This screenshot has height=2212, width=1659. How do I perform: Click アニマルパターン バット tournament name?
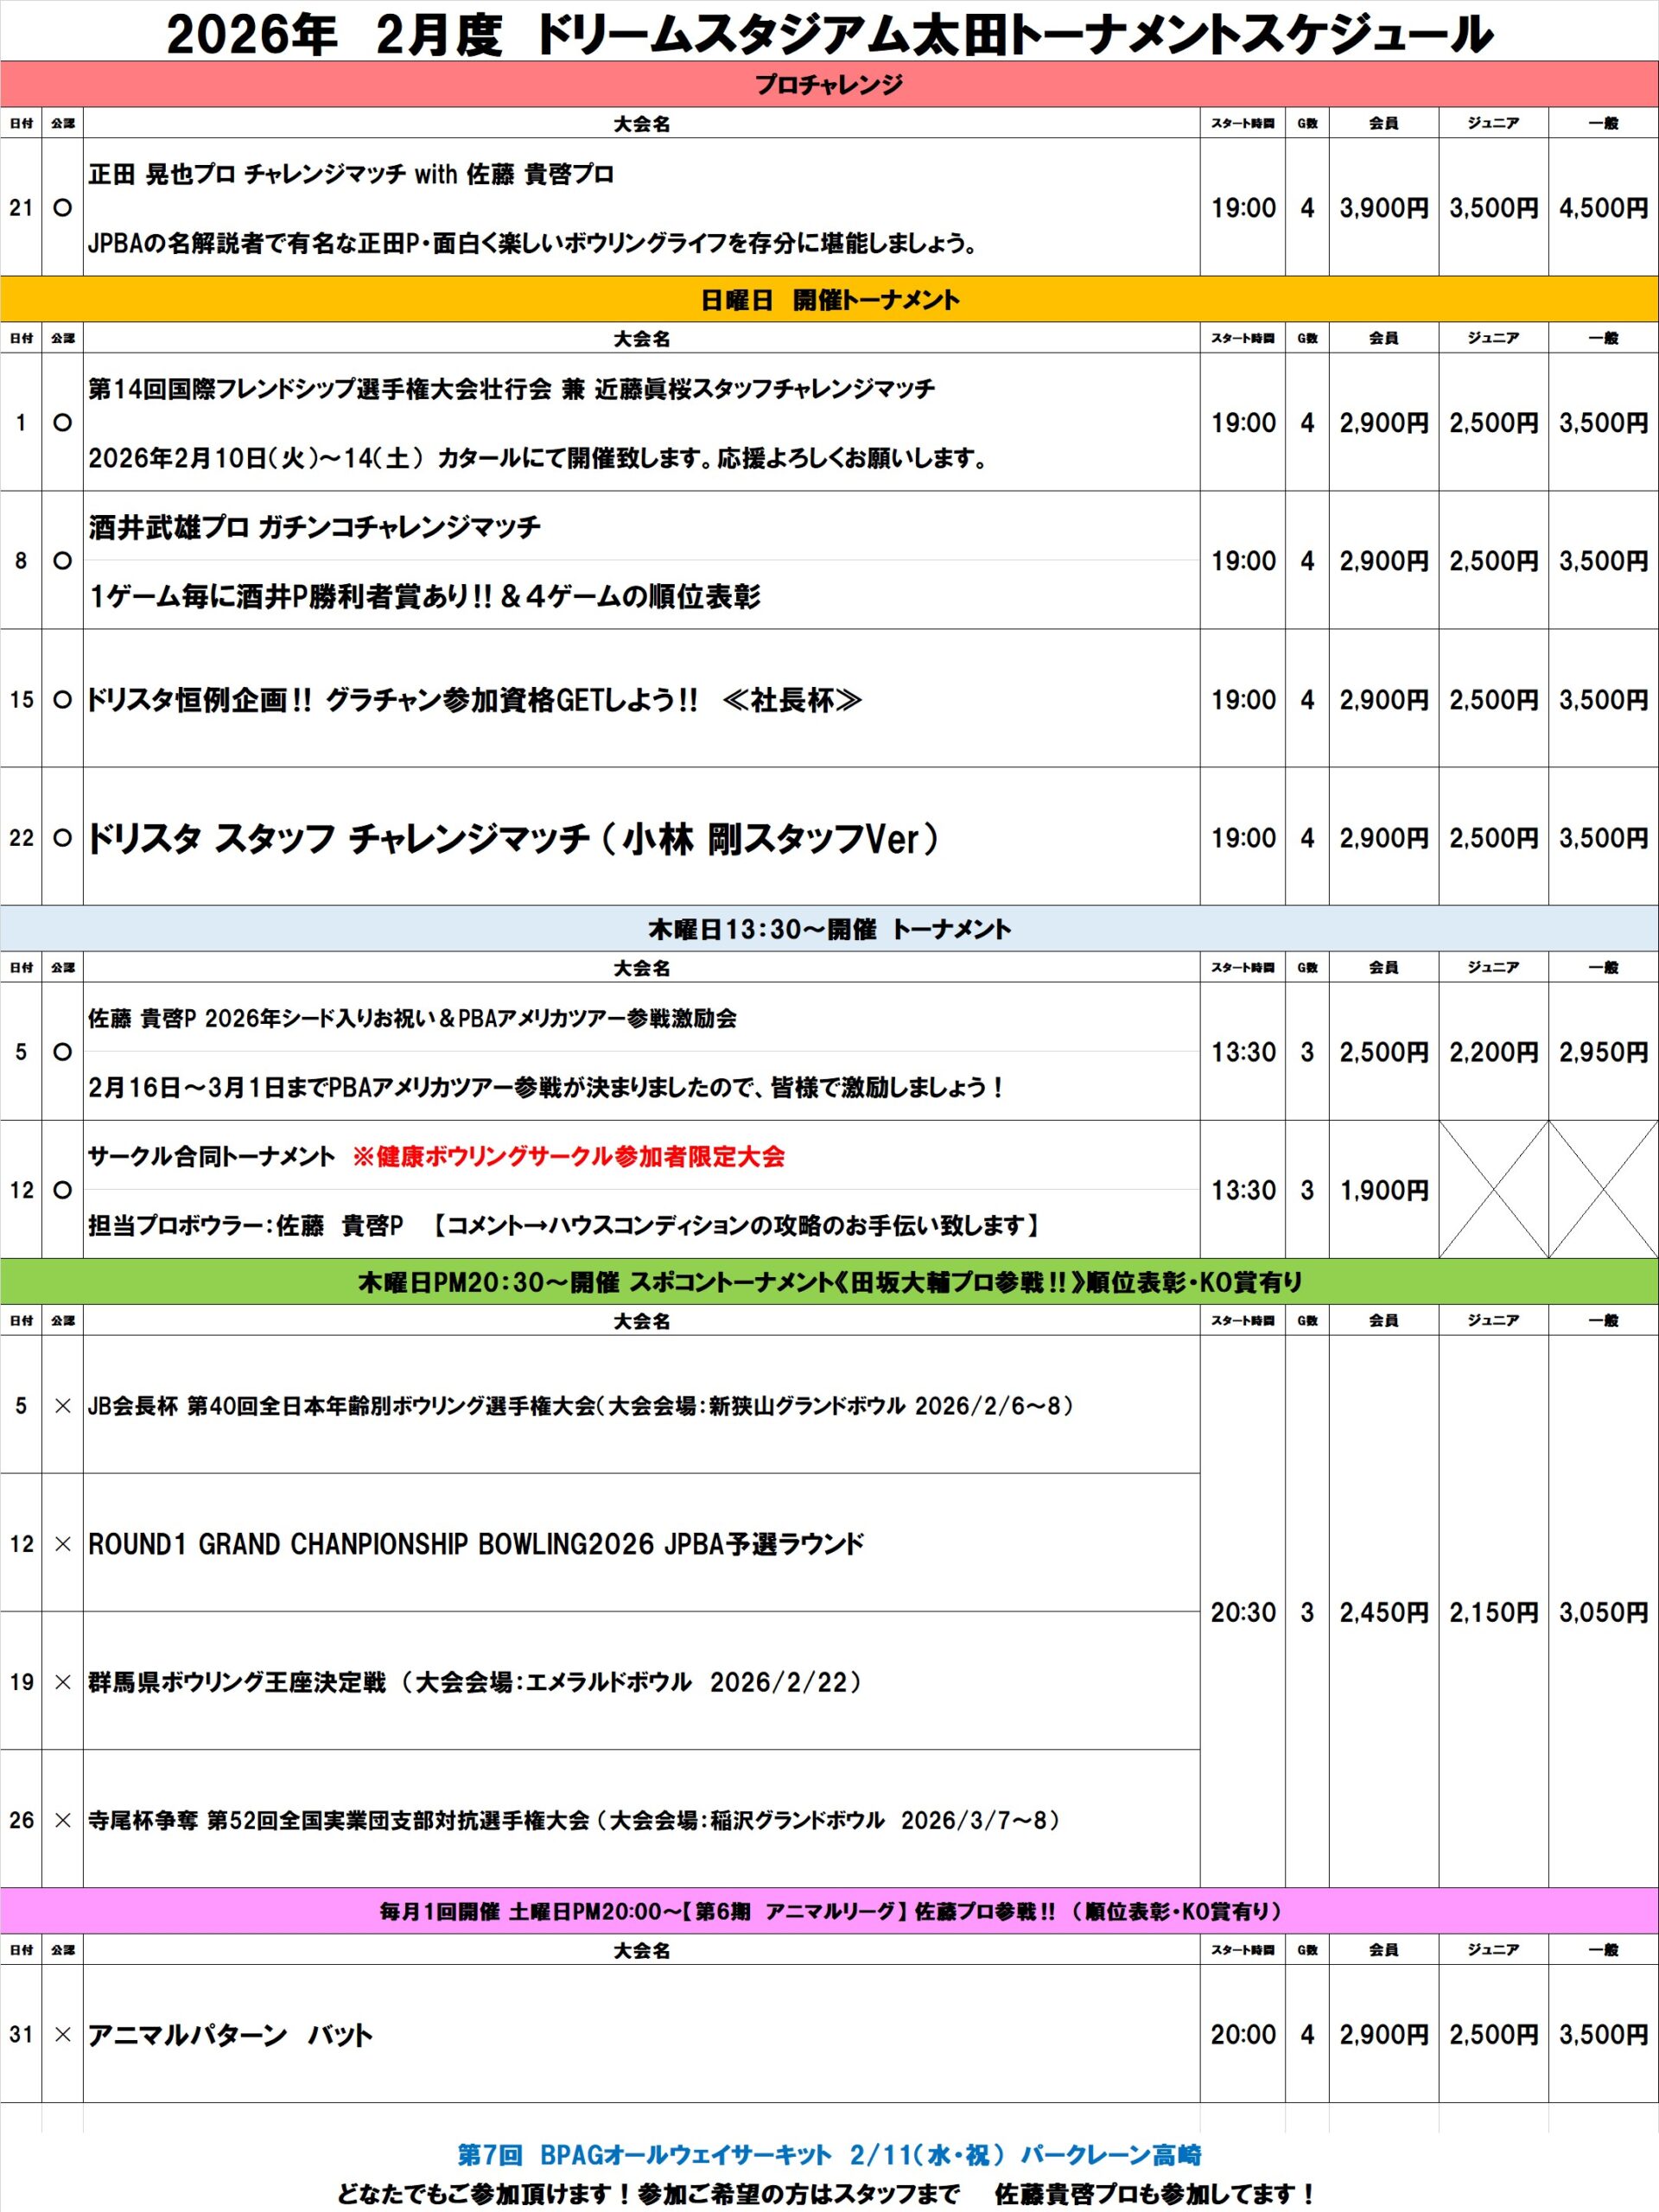[x=230, y=2035]
